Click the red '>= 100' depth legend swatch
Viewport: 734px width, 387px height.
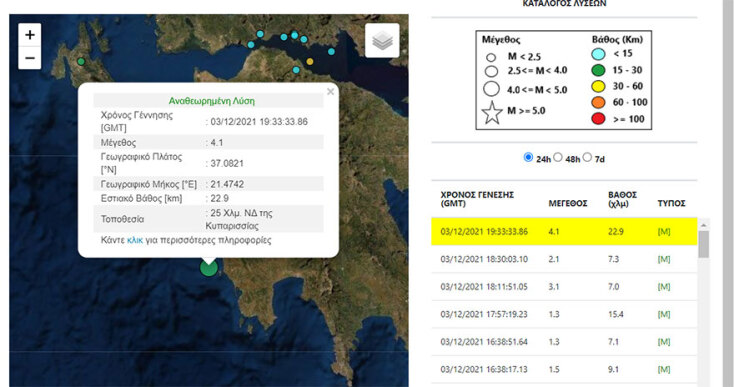tap(598, 118)
